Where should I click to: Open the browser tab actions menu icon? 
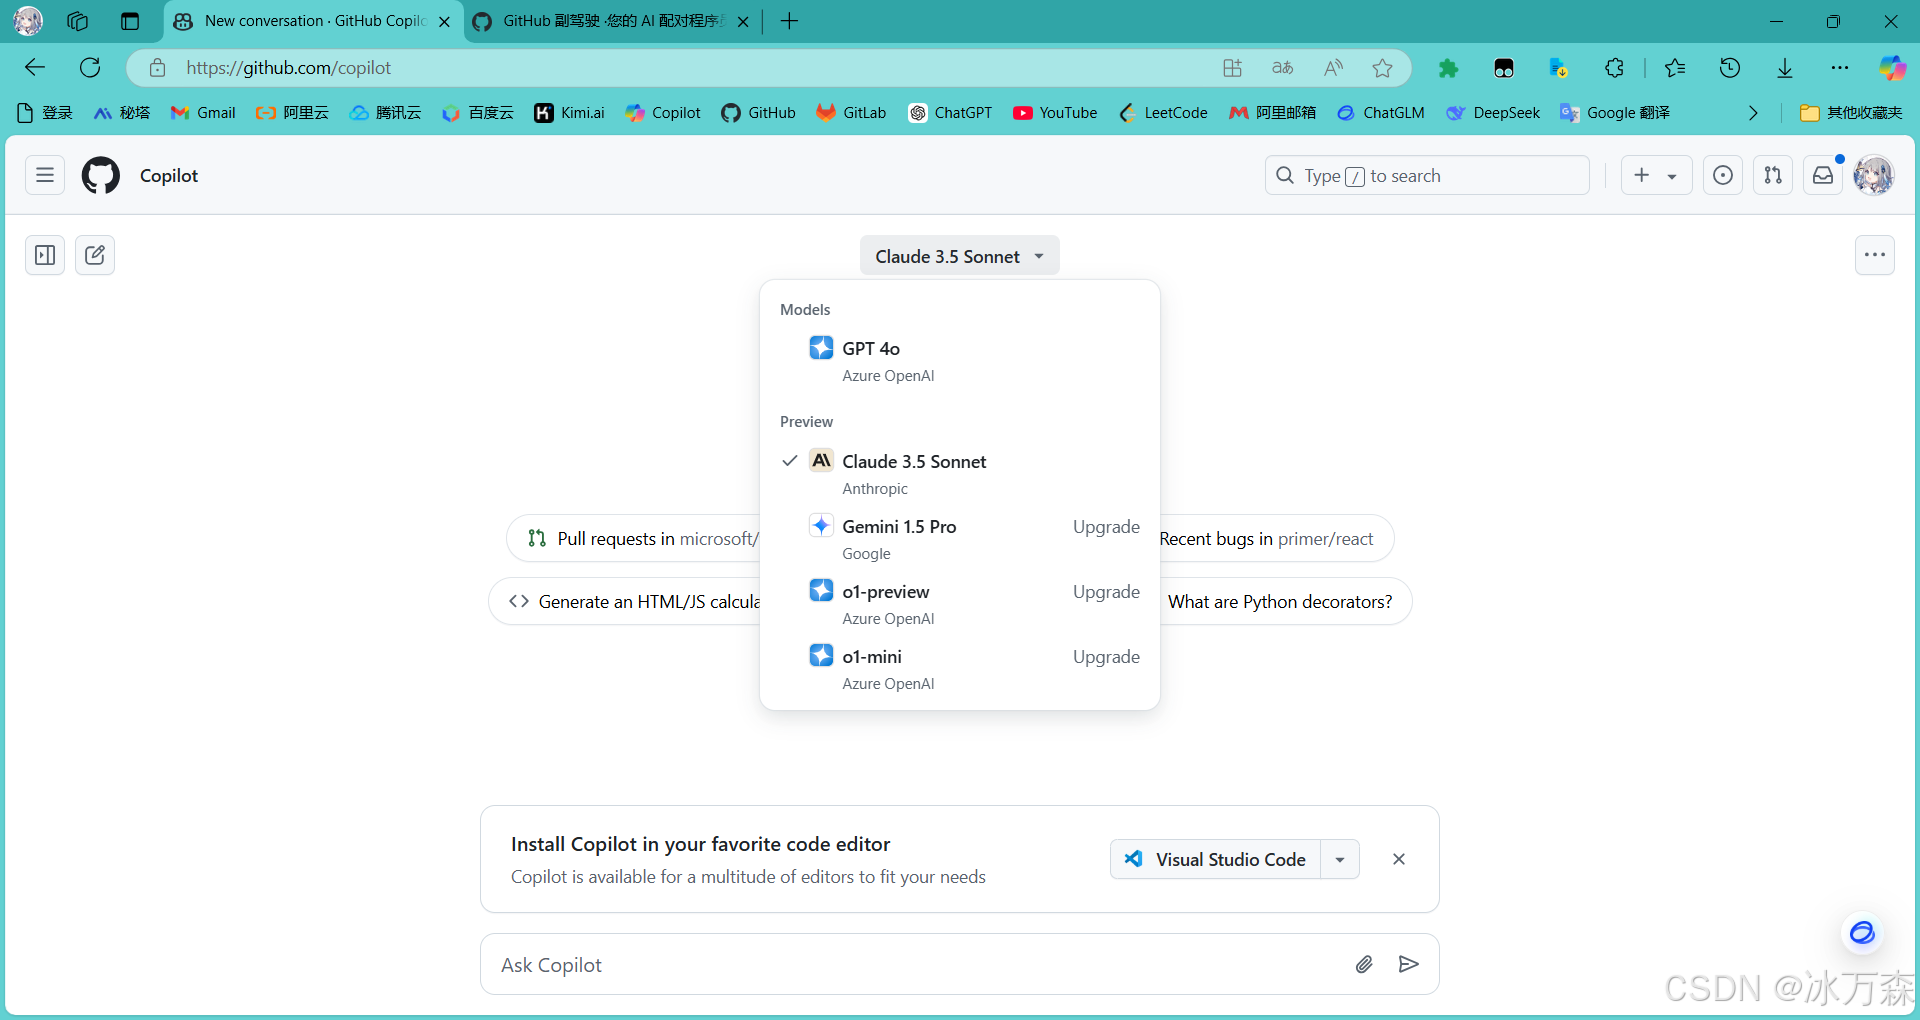click(130, 21)
